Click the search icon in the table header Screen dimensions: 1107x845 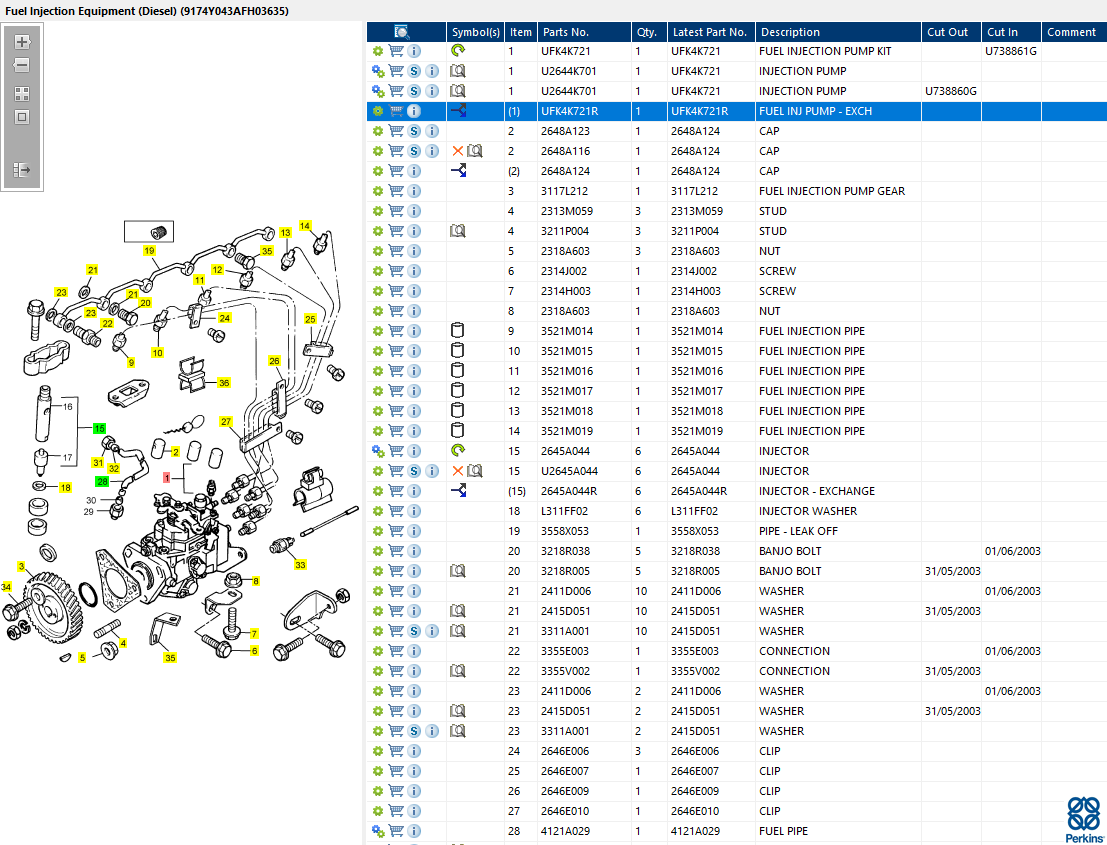click(402, 32)
